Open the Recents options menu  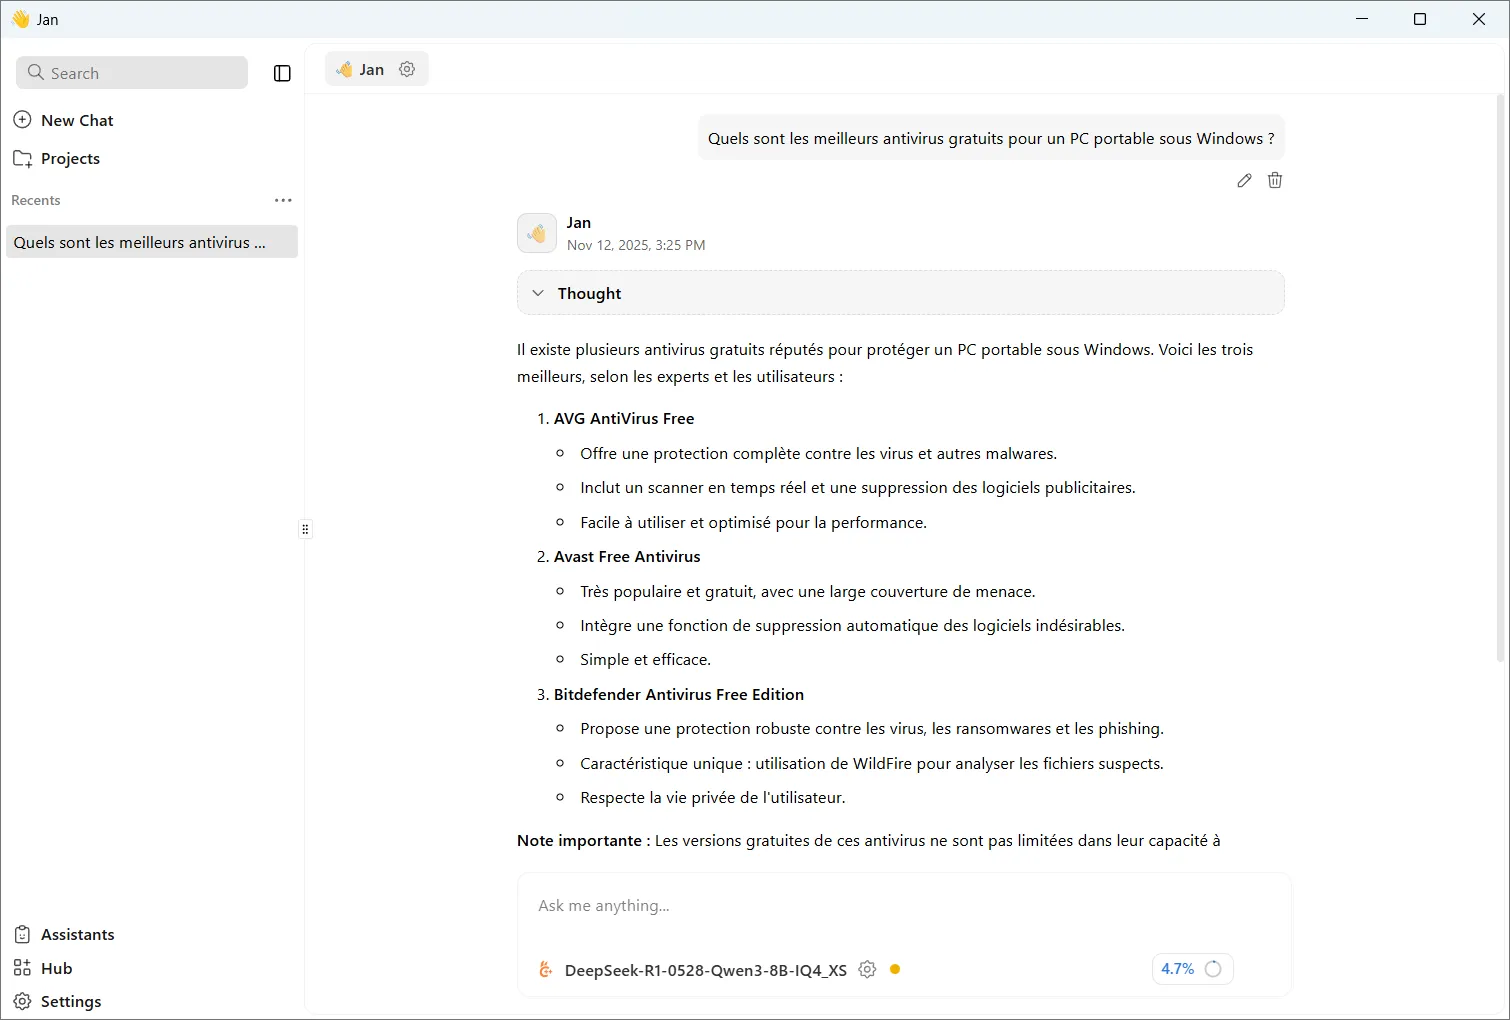pos(283,200)
